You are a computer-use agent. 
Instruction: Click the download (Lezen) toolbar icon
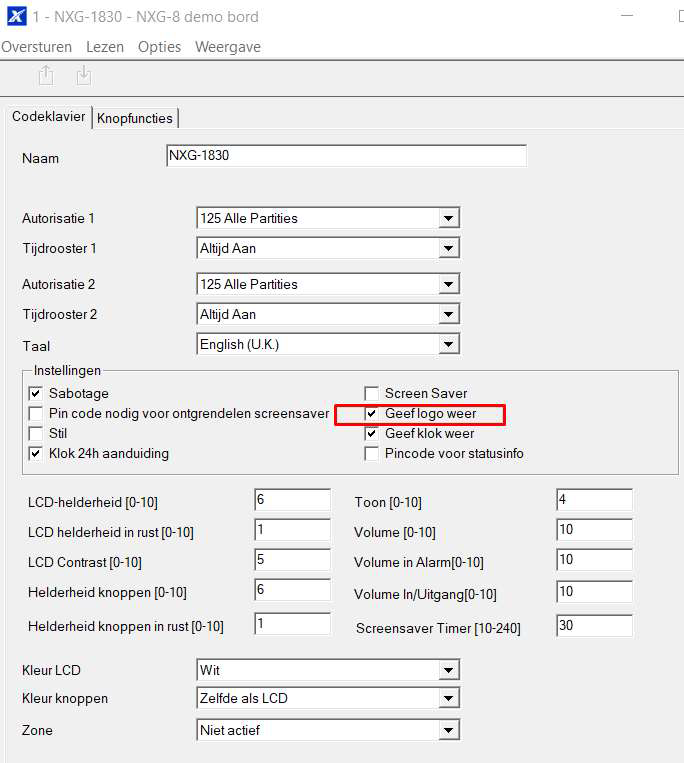click(84, 75)
